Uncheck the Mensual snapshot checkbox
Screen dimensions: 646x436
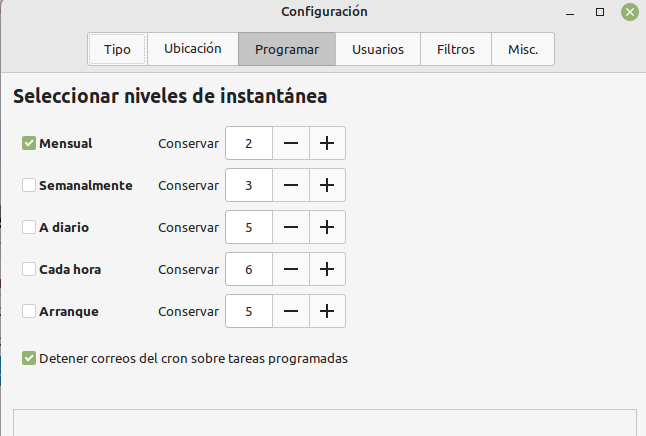tap(29, 143)
